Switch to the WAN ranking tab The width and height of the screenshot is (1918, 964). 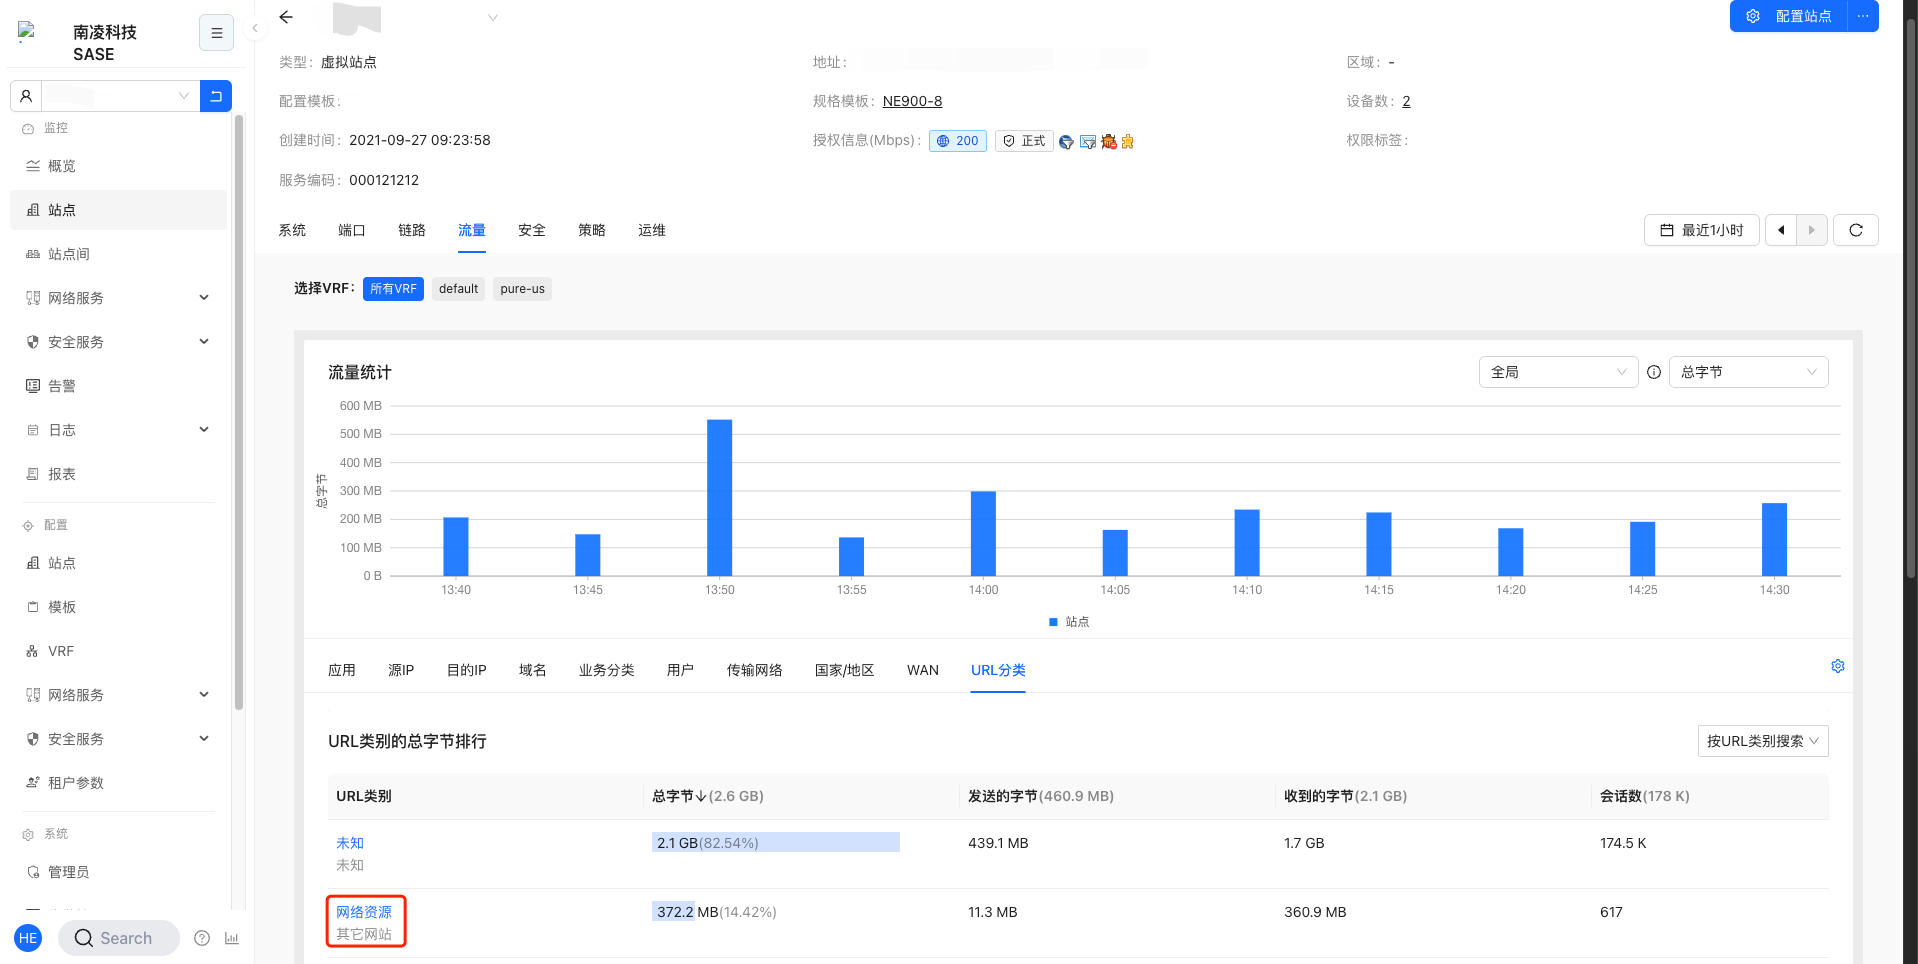pyautogui.click(x=923, y=670)
